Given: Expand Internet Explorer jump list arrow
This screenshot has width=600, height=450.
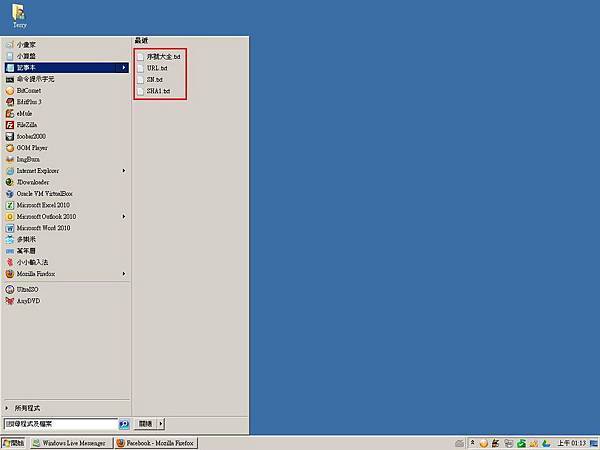Looking at the screenshot, I should [124, 171].
